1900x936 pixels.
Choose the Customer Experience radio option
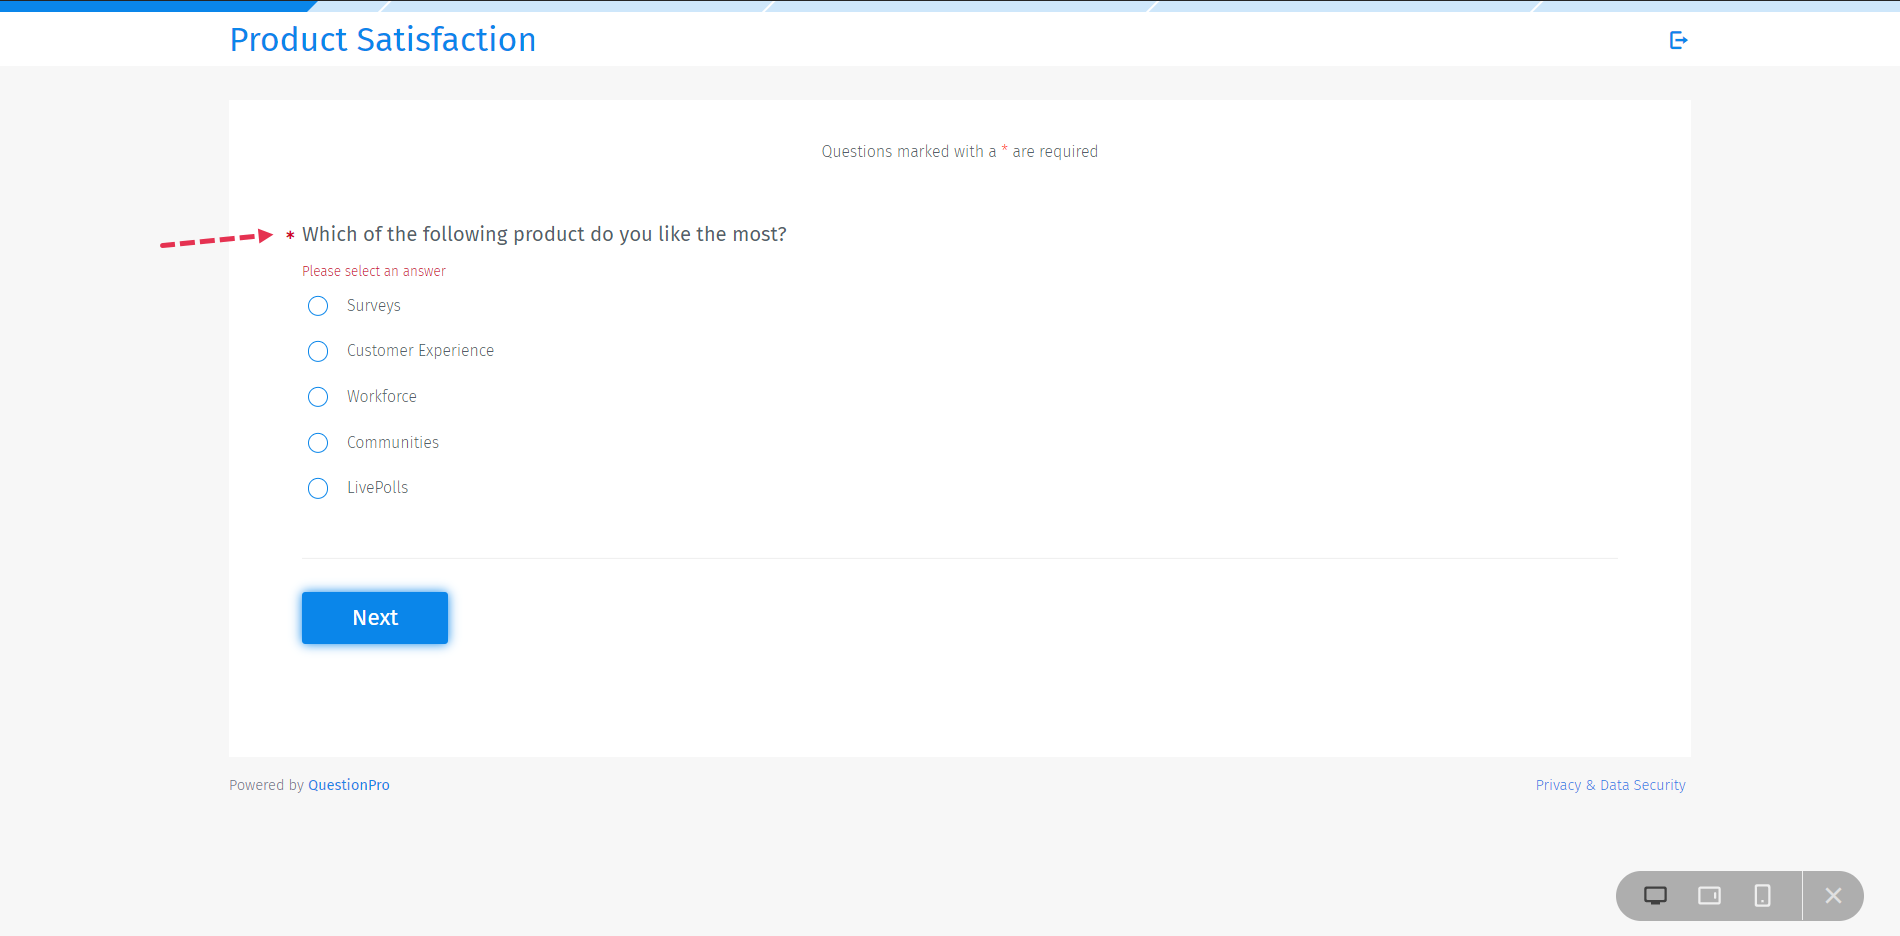(x=318, y=351)
